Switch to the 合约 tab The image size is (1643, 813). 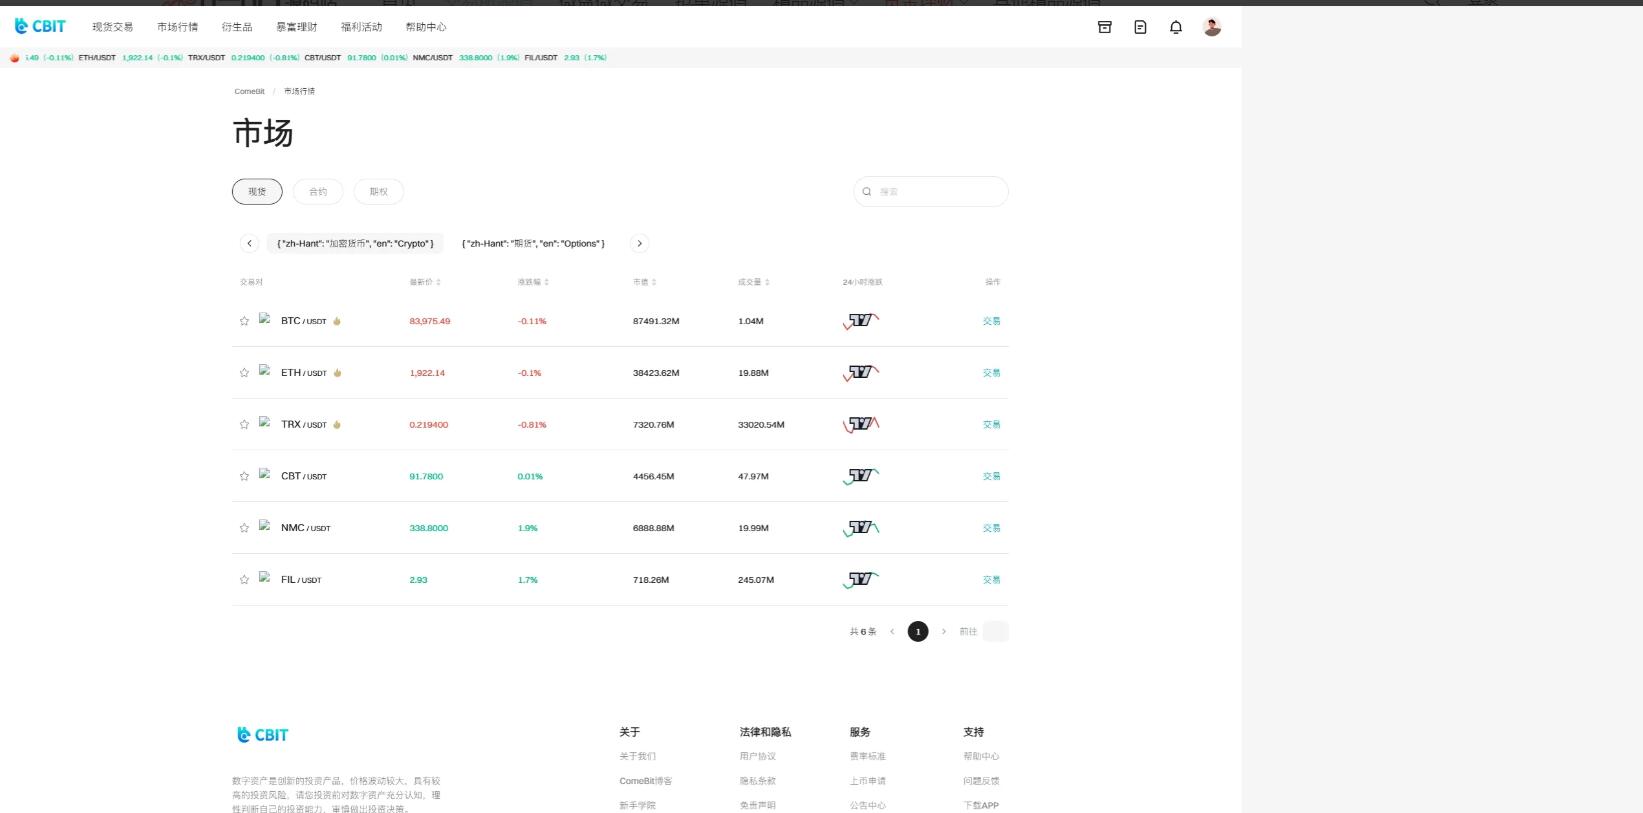[x=318, y=192]
